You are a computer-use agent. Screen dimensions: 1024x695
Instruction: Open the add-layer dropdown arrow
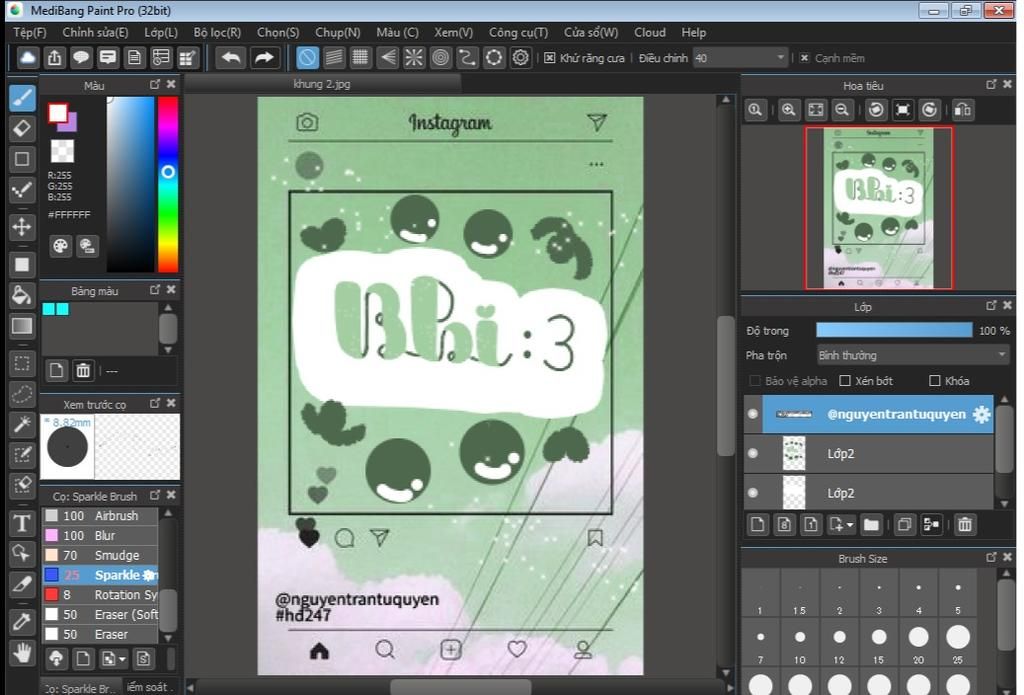point(850,525)
